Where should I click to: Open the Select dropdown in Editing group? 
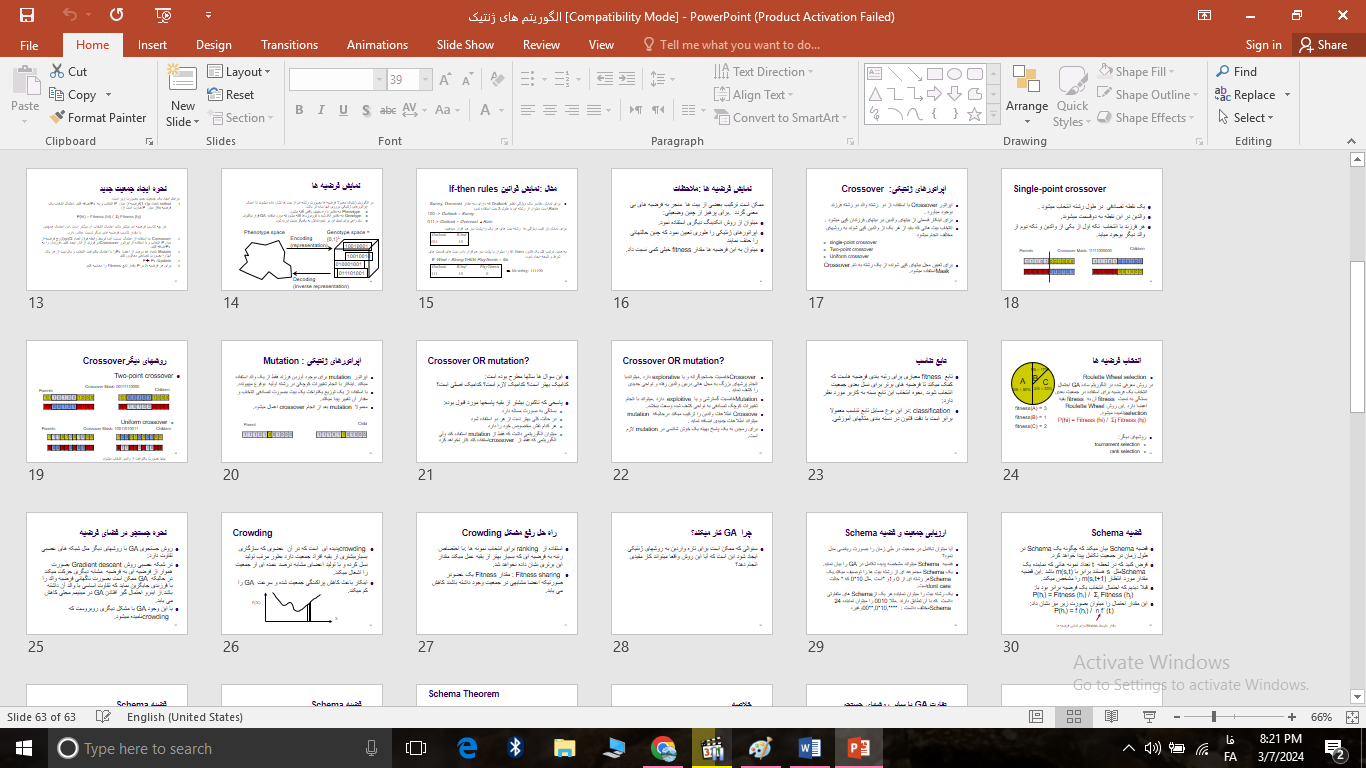[1245, 117]
